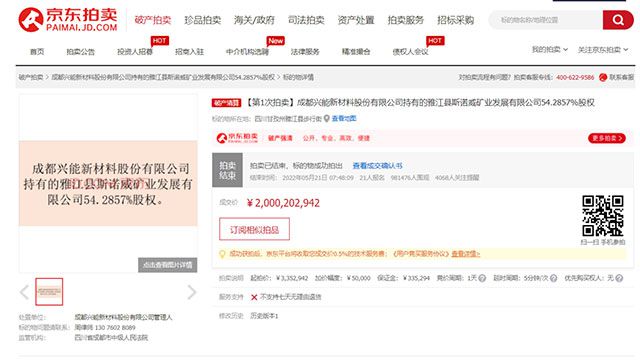The width and height of the screenshot is (640, 362).
Task: Click the 联系客服 icon
Action: coord(603,77)
